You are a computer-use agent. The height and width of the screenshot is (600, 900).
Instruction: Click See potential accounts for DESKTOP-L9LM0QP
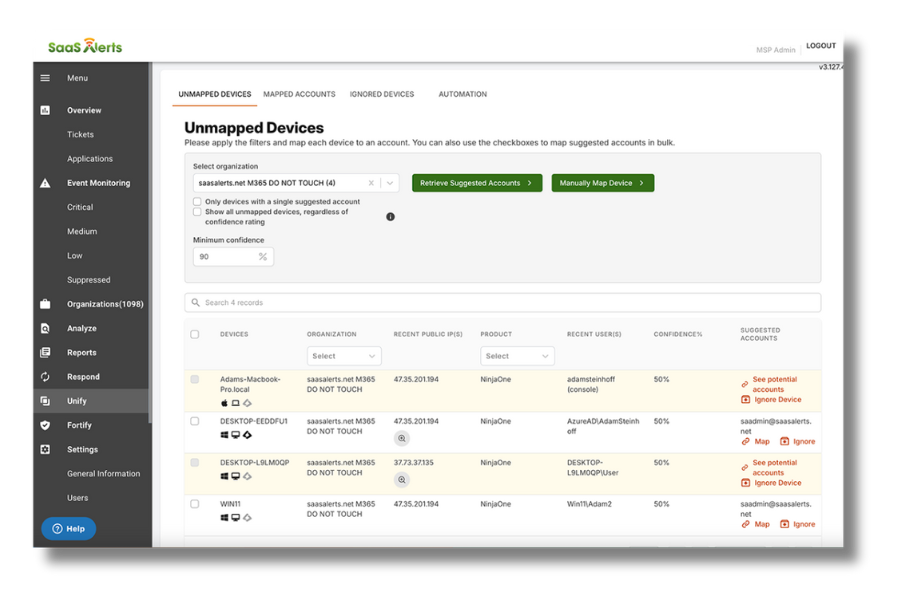[774, 467]
